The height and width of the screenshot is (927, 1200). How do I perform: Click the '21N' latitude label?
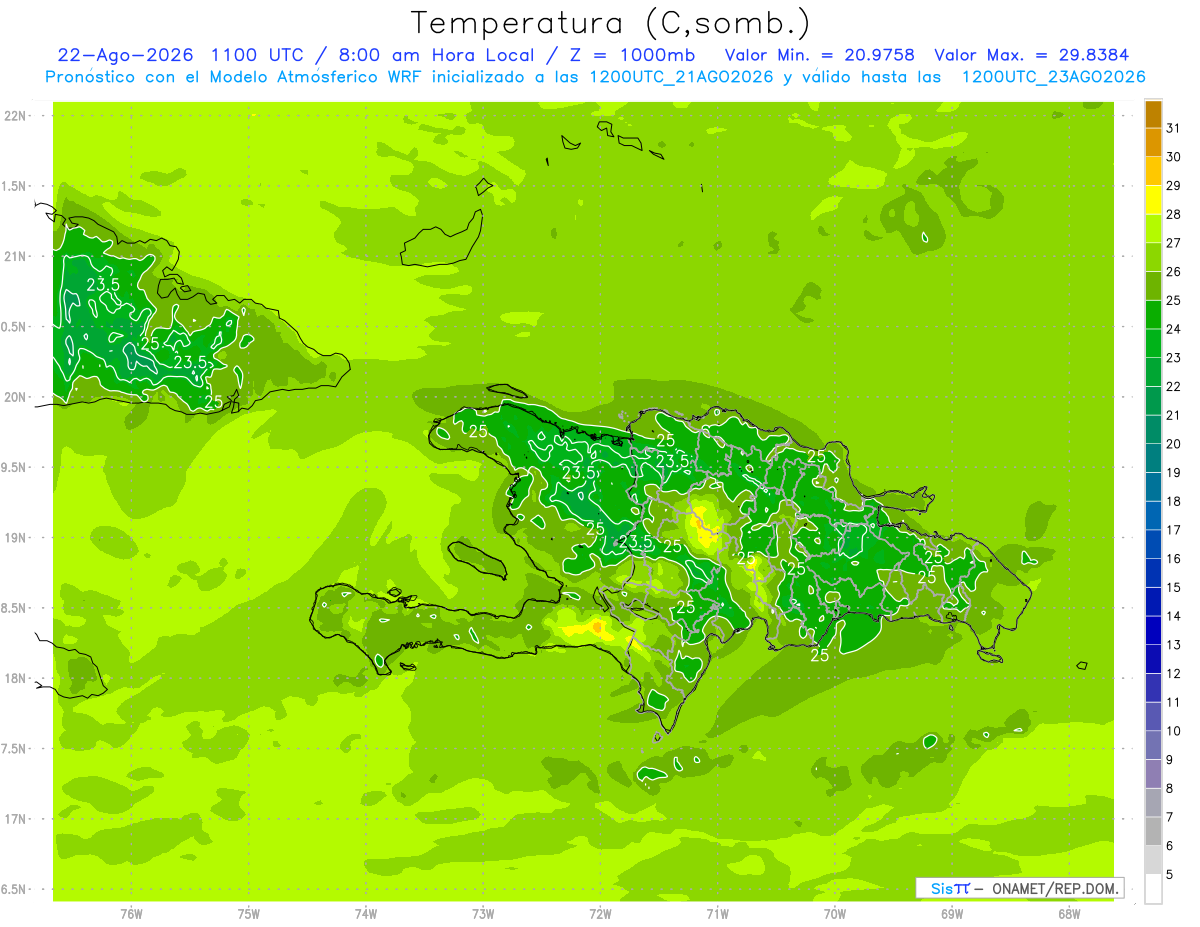(15, 256)
